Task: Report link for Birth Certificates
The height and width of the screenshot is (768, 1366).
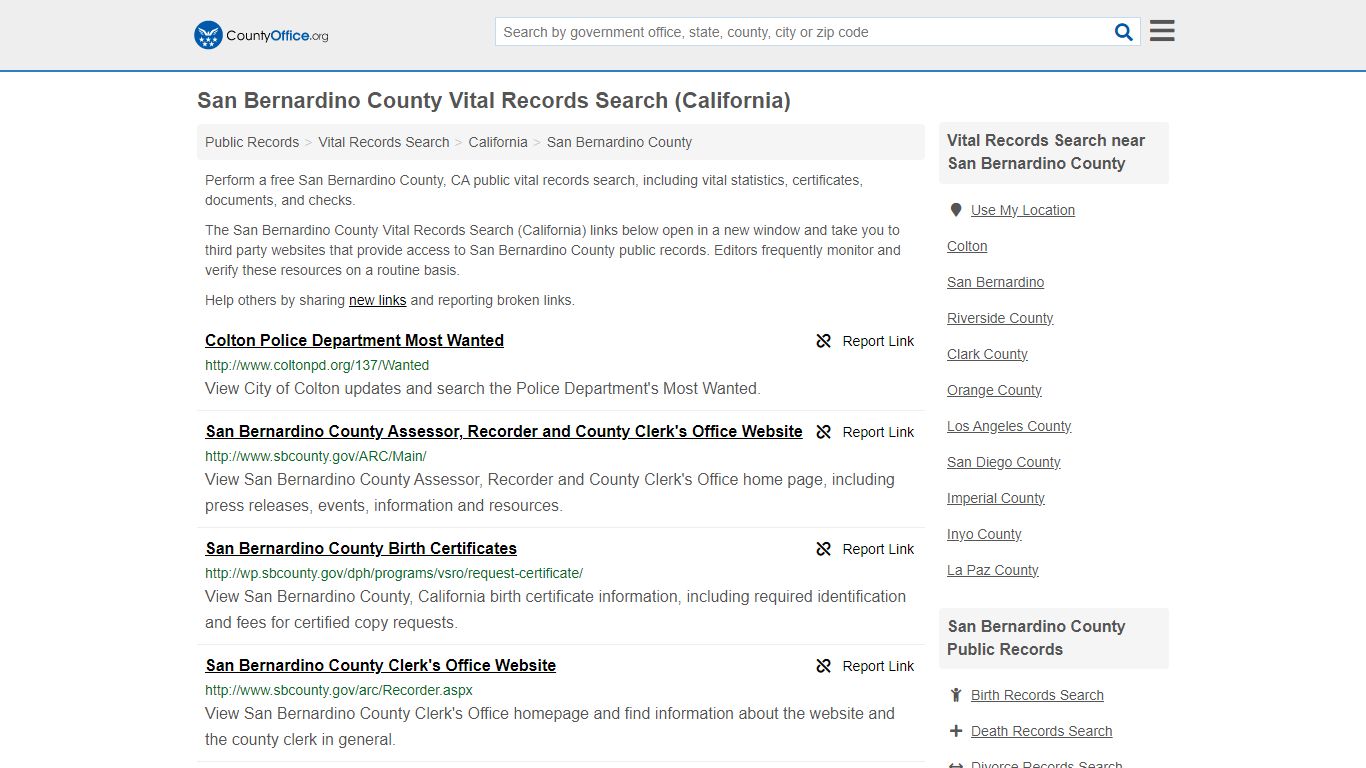Action: tap(878, 549)
